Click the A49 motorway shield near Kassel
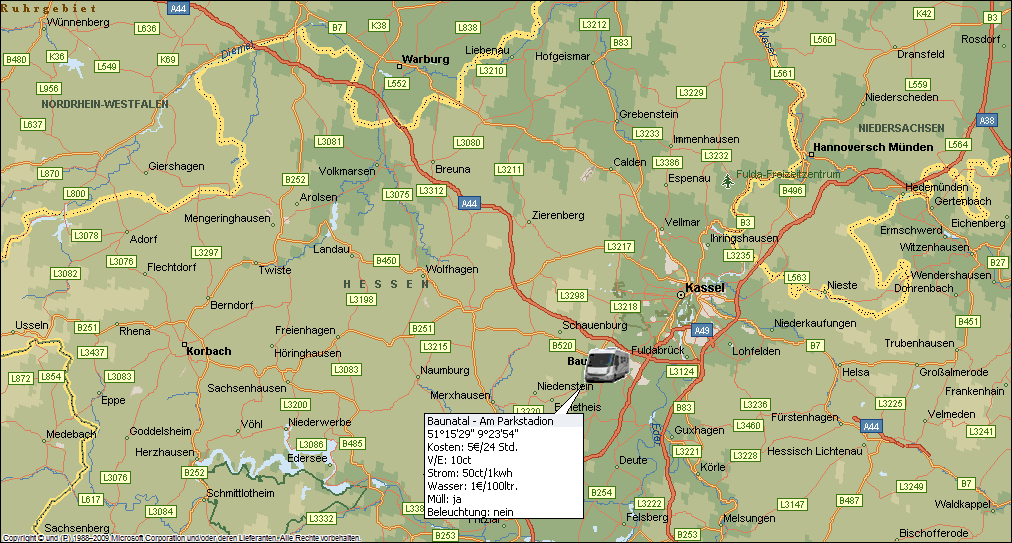 702,331
